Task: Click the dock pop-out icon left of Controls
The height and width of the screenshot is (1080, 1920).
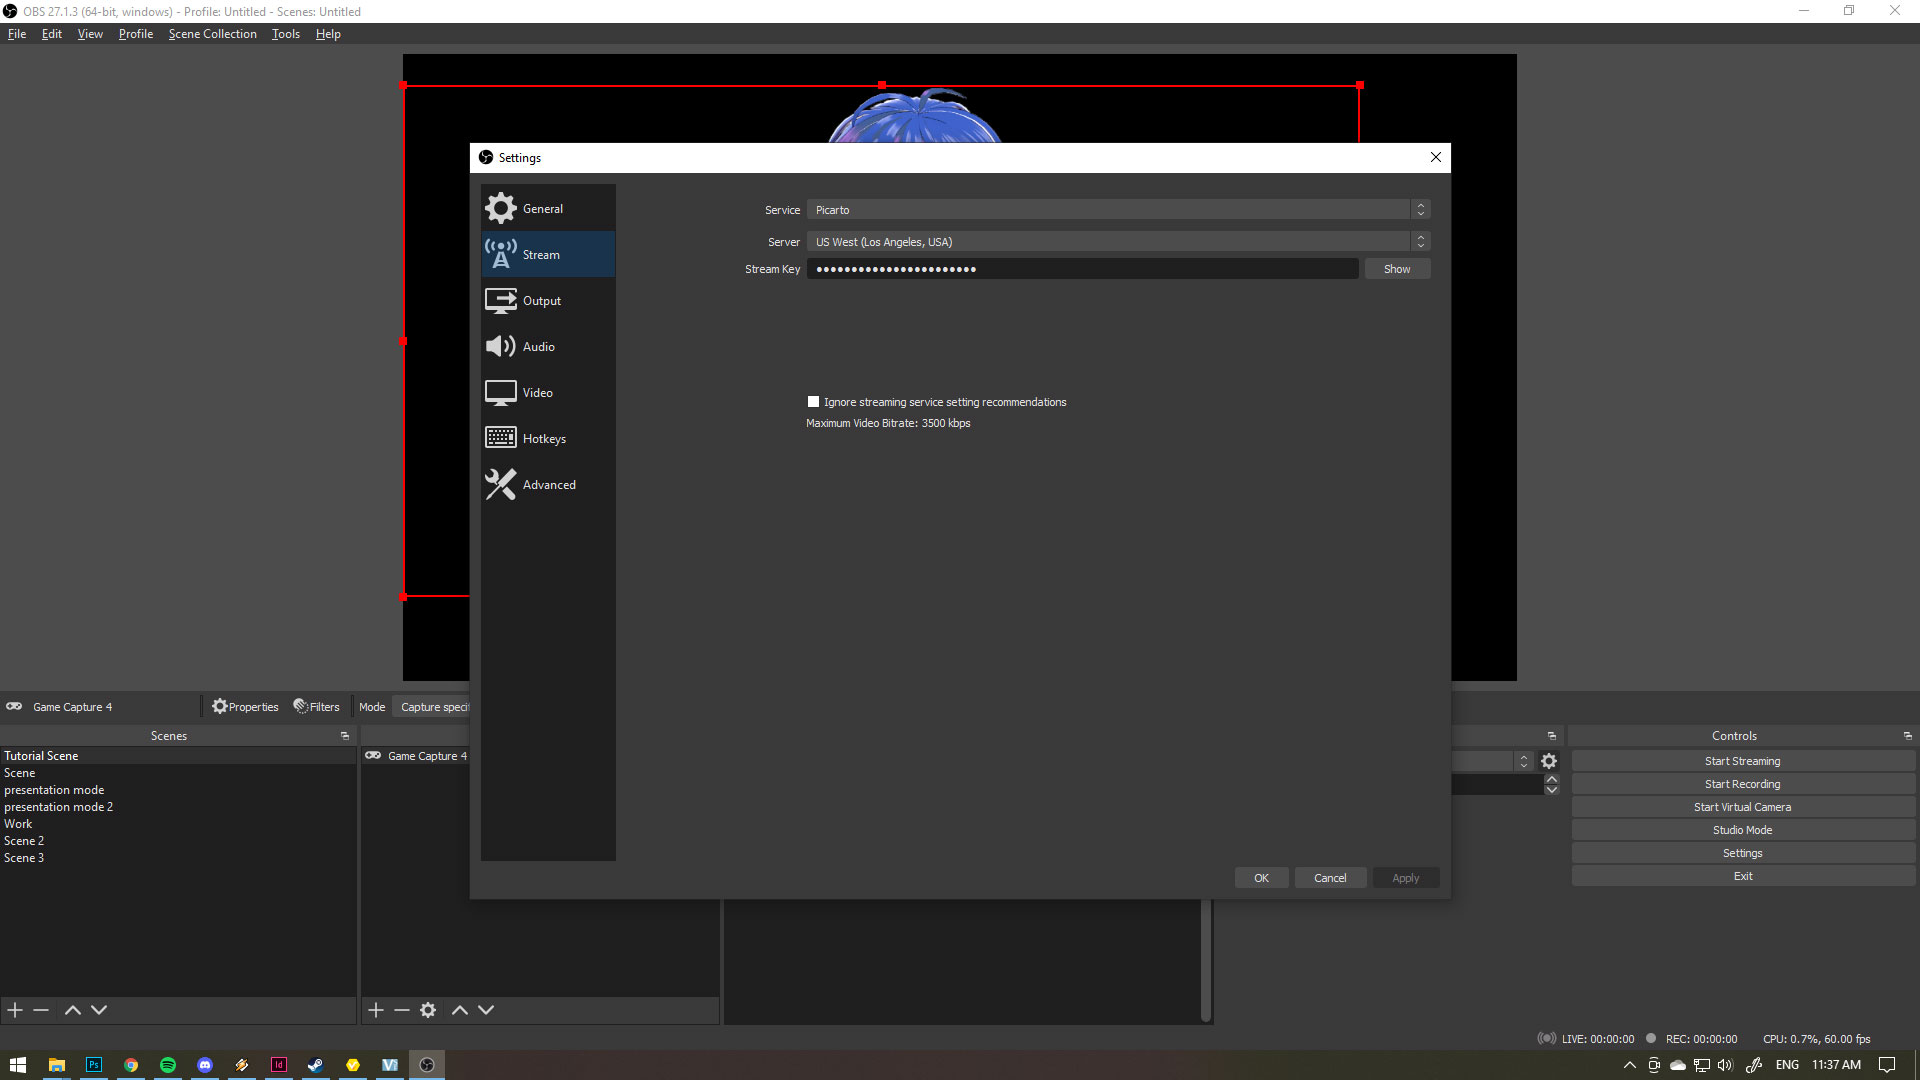Action: (x=1552, y=736)
